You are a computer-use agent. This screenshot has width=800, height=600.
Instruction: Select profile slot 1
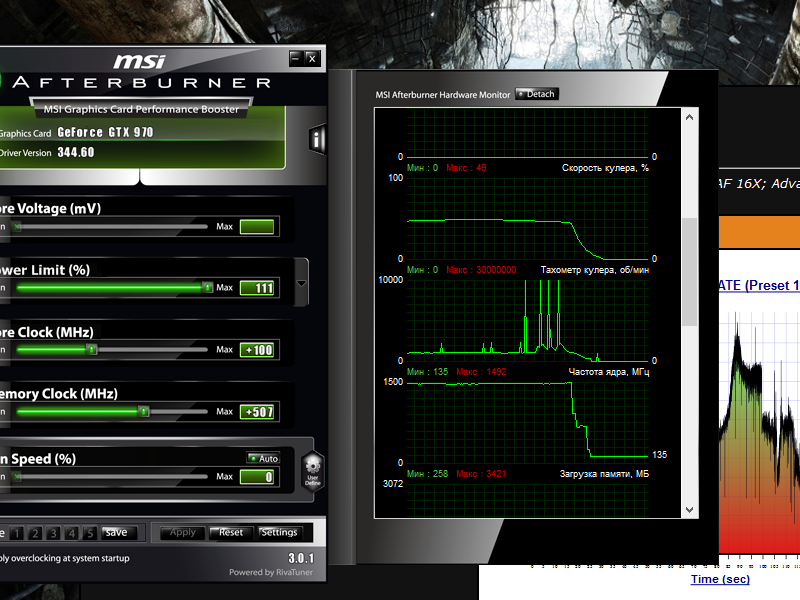[x=17, y=533]
